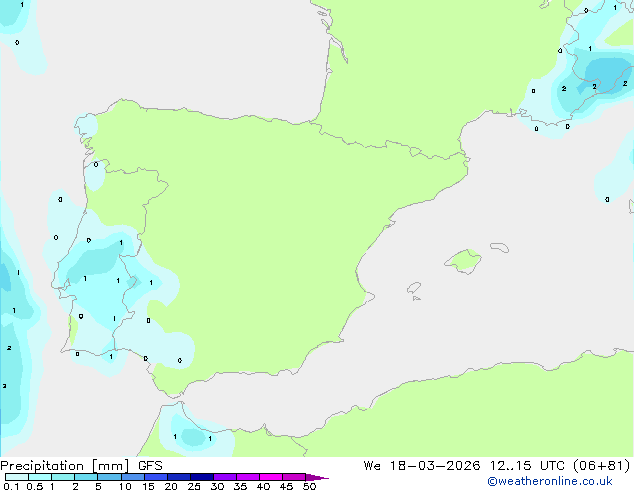Click the legend value label '30'

point(218,486)
